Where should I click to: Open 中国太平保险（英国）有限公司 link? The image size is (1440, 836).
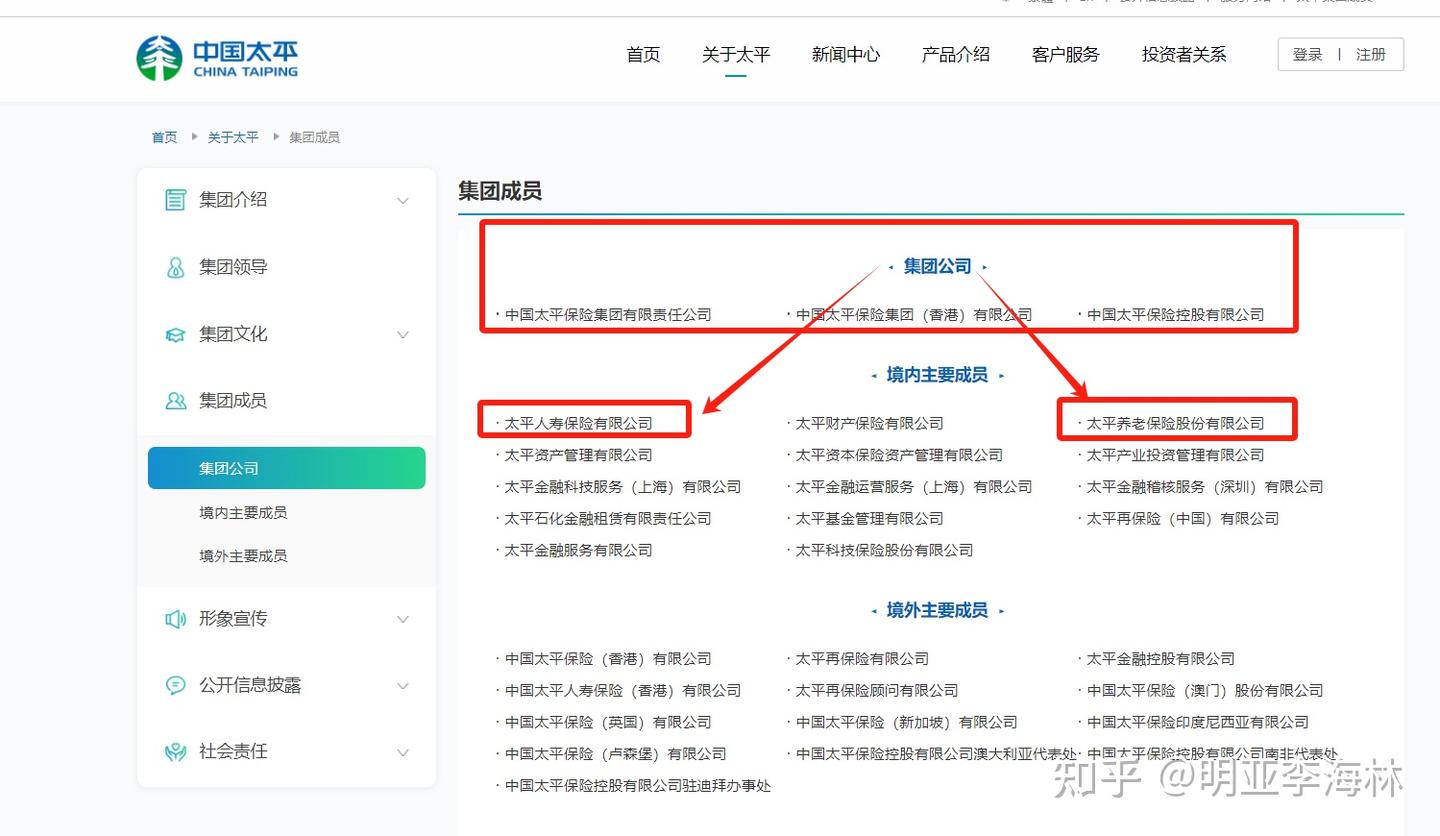tap(608, 722)
